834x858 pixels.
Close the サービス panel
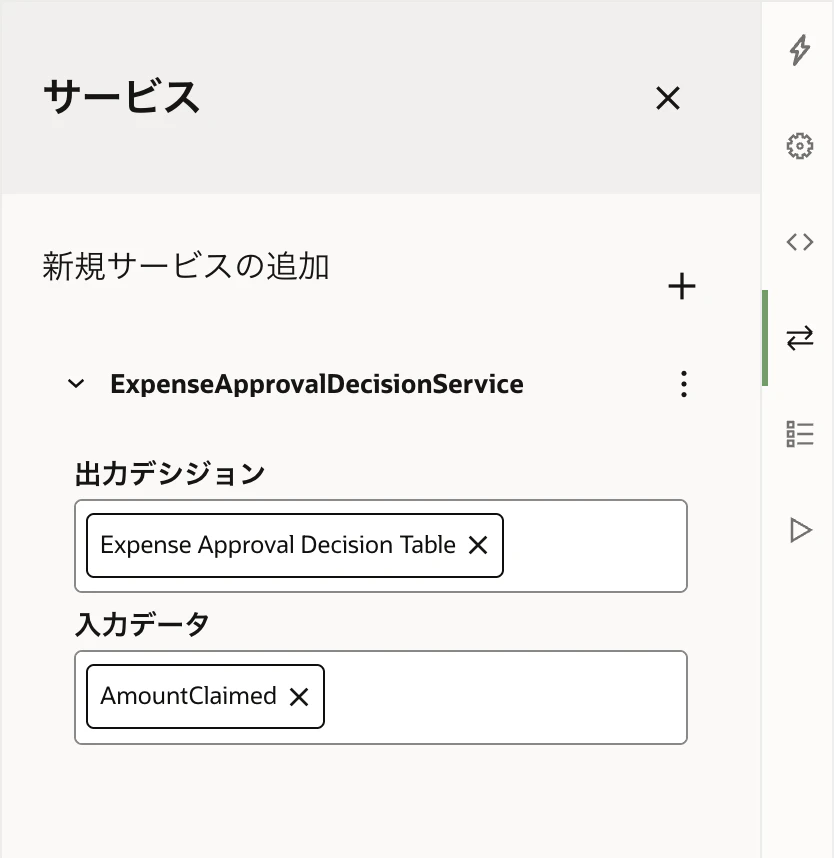(668, 98)
